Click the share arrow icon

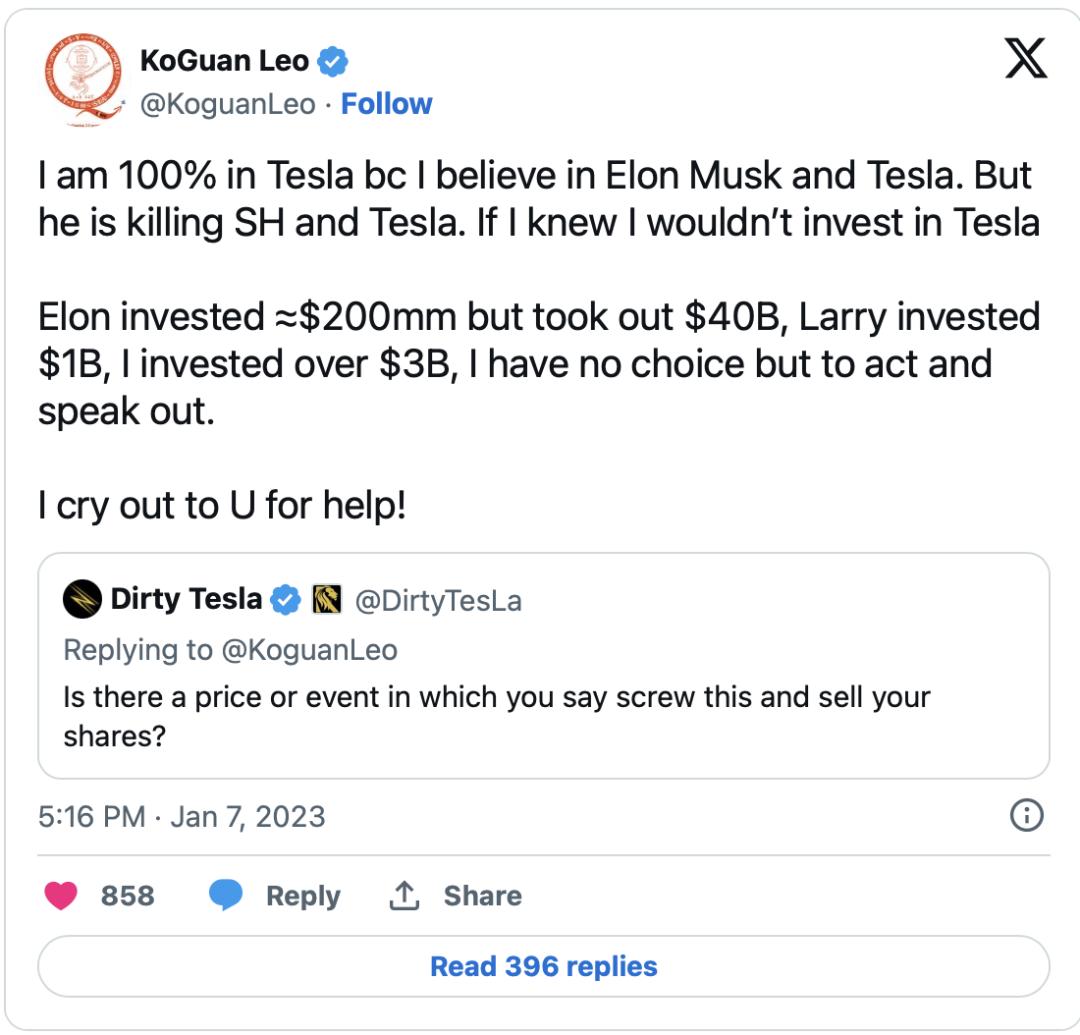coord(403,896)
